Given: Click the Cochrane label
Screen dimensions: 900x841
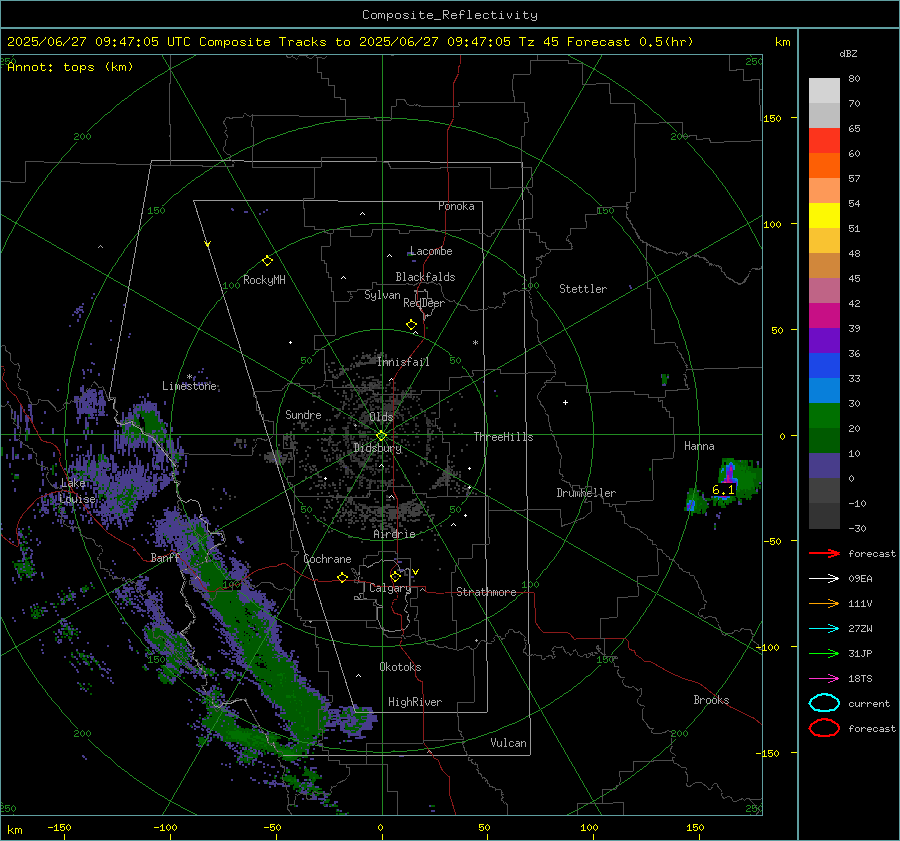Looking at the screenshot, I should pos(327,559).
